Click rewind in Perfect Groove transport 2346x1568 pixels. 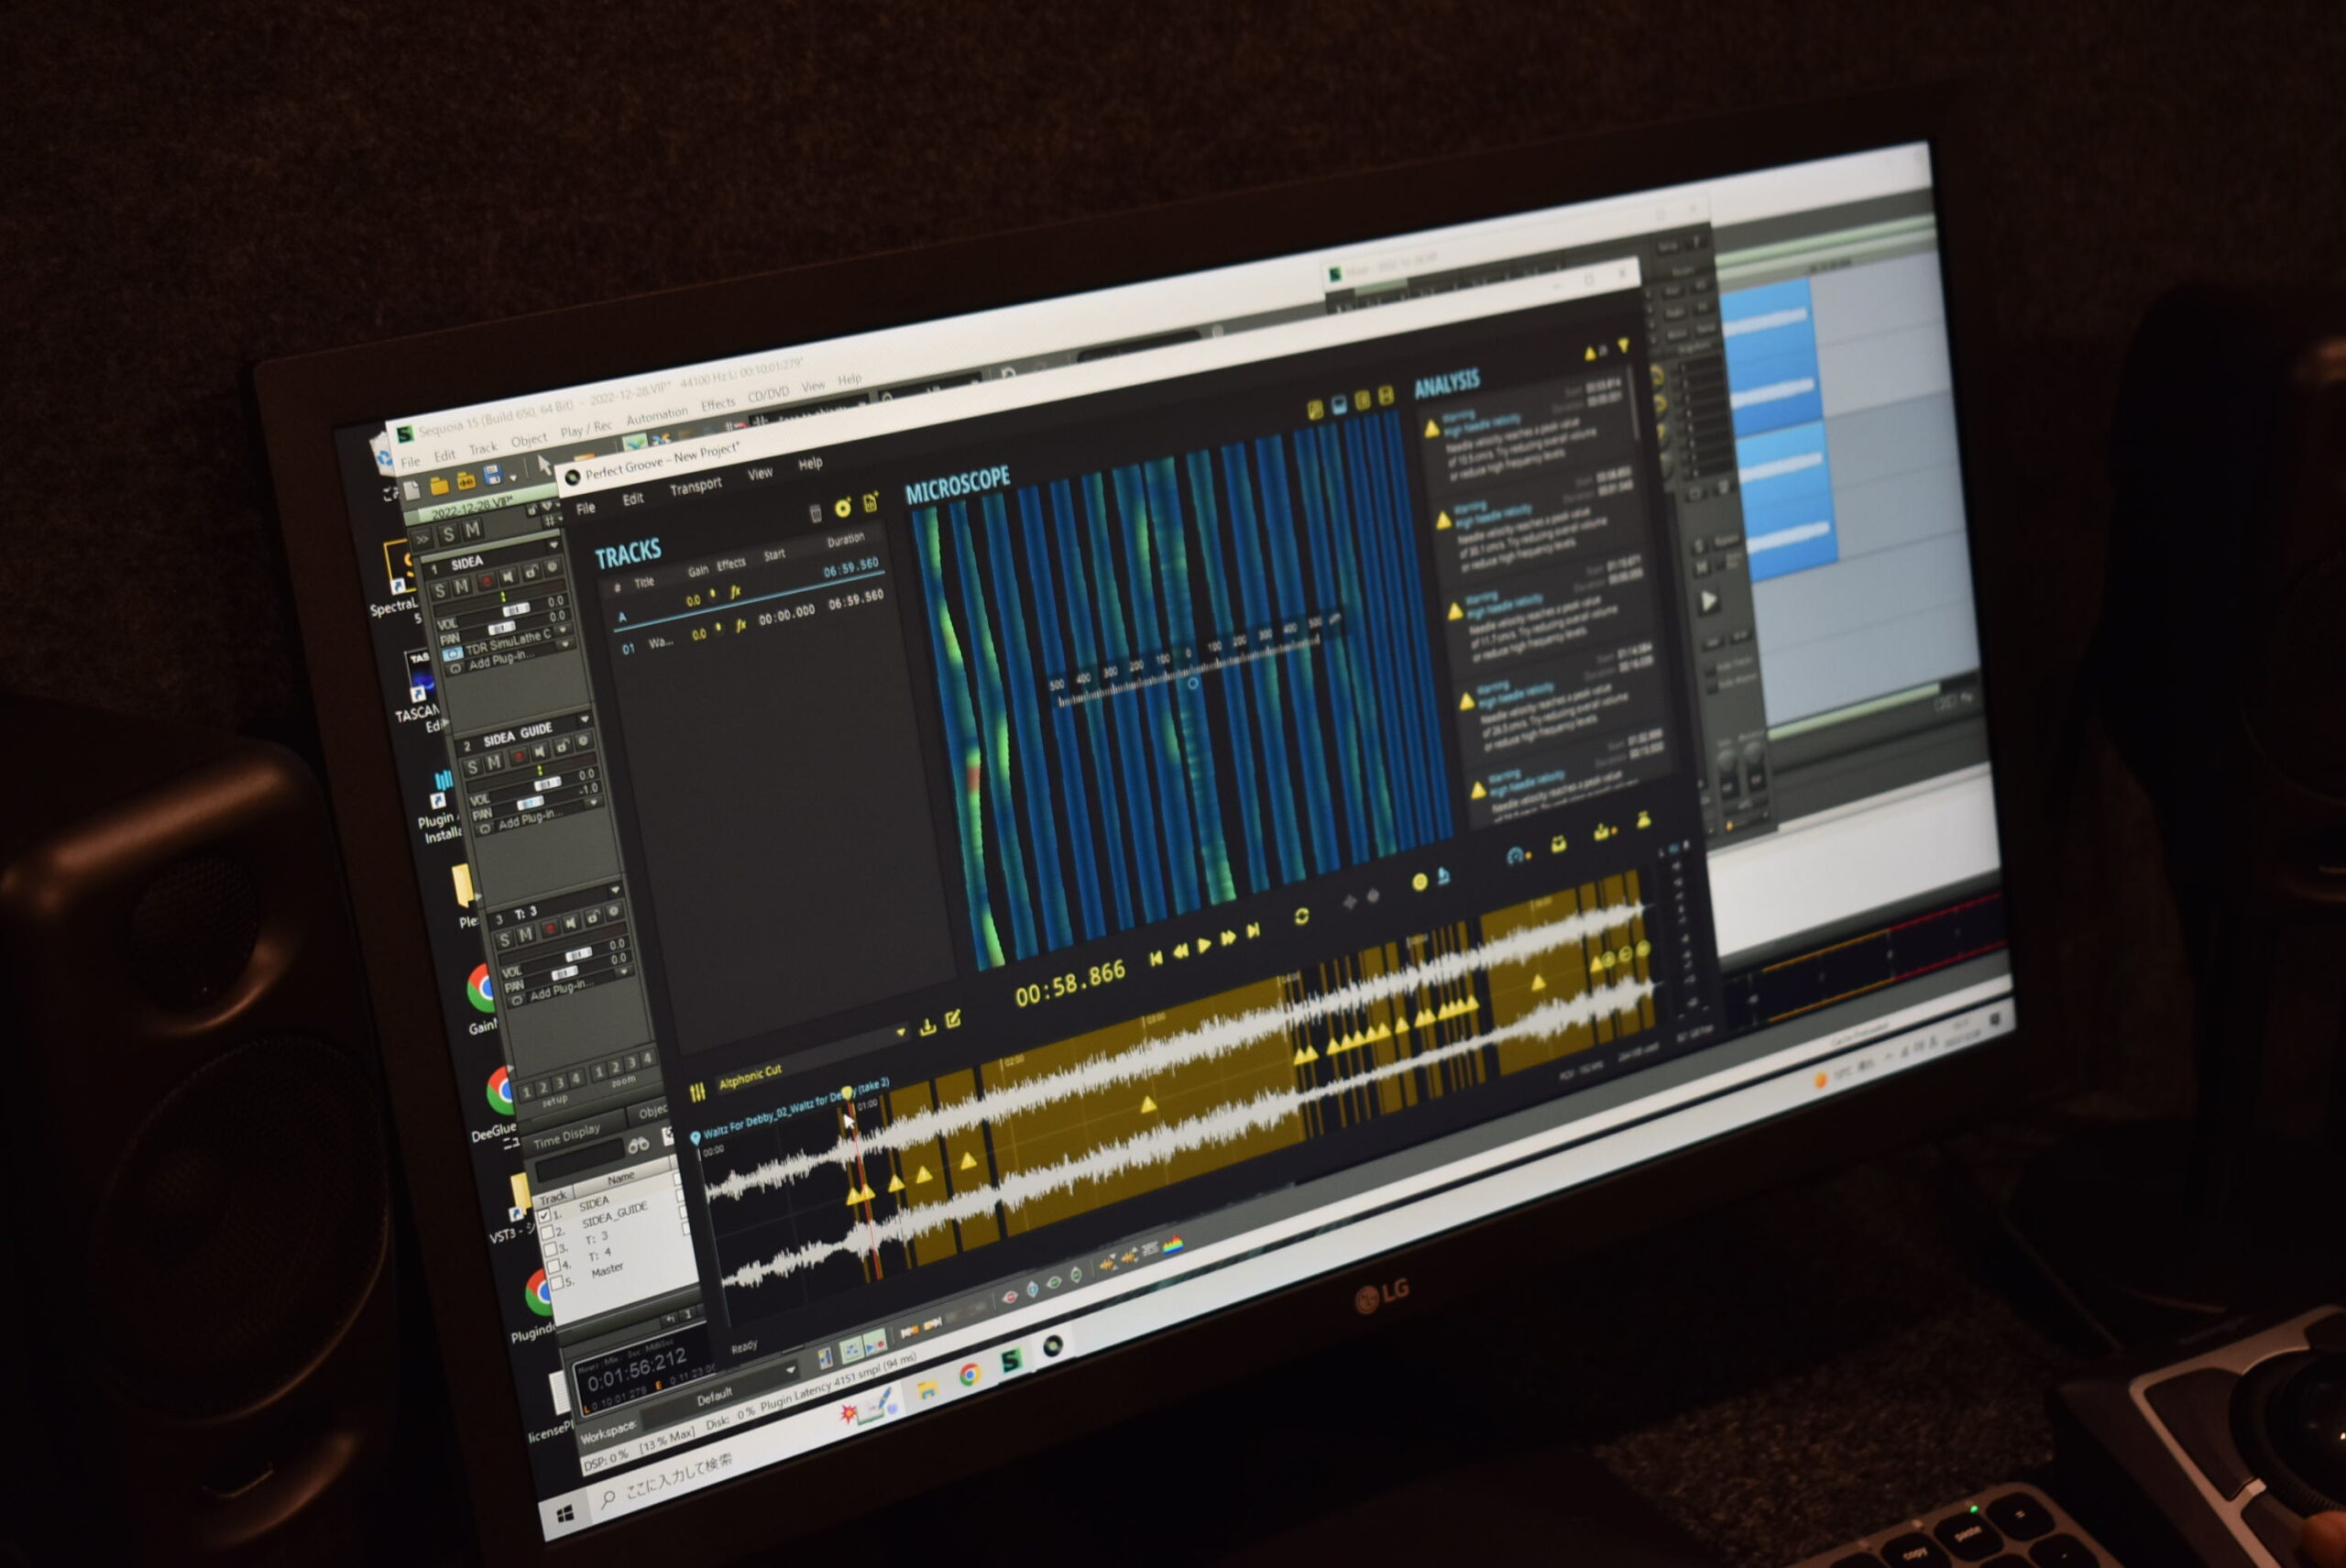[x=1180, y=951]
